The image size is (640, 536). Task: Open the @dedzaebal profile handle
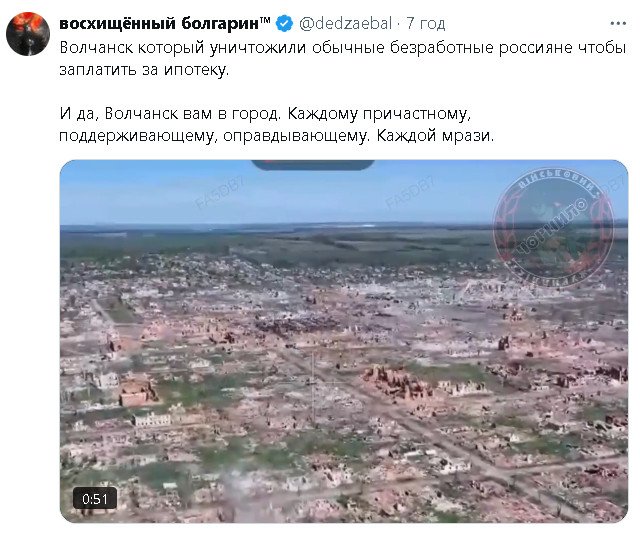click(x=345, y=24)
